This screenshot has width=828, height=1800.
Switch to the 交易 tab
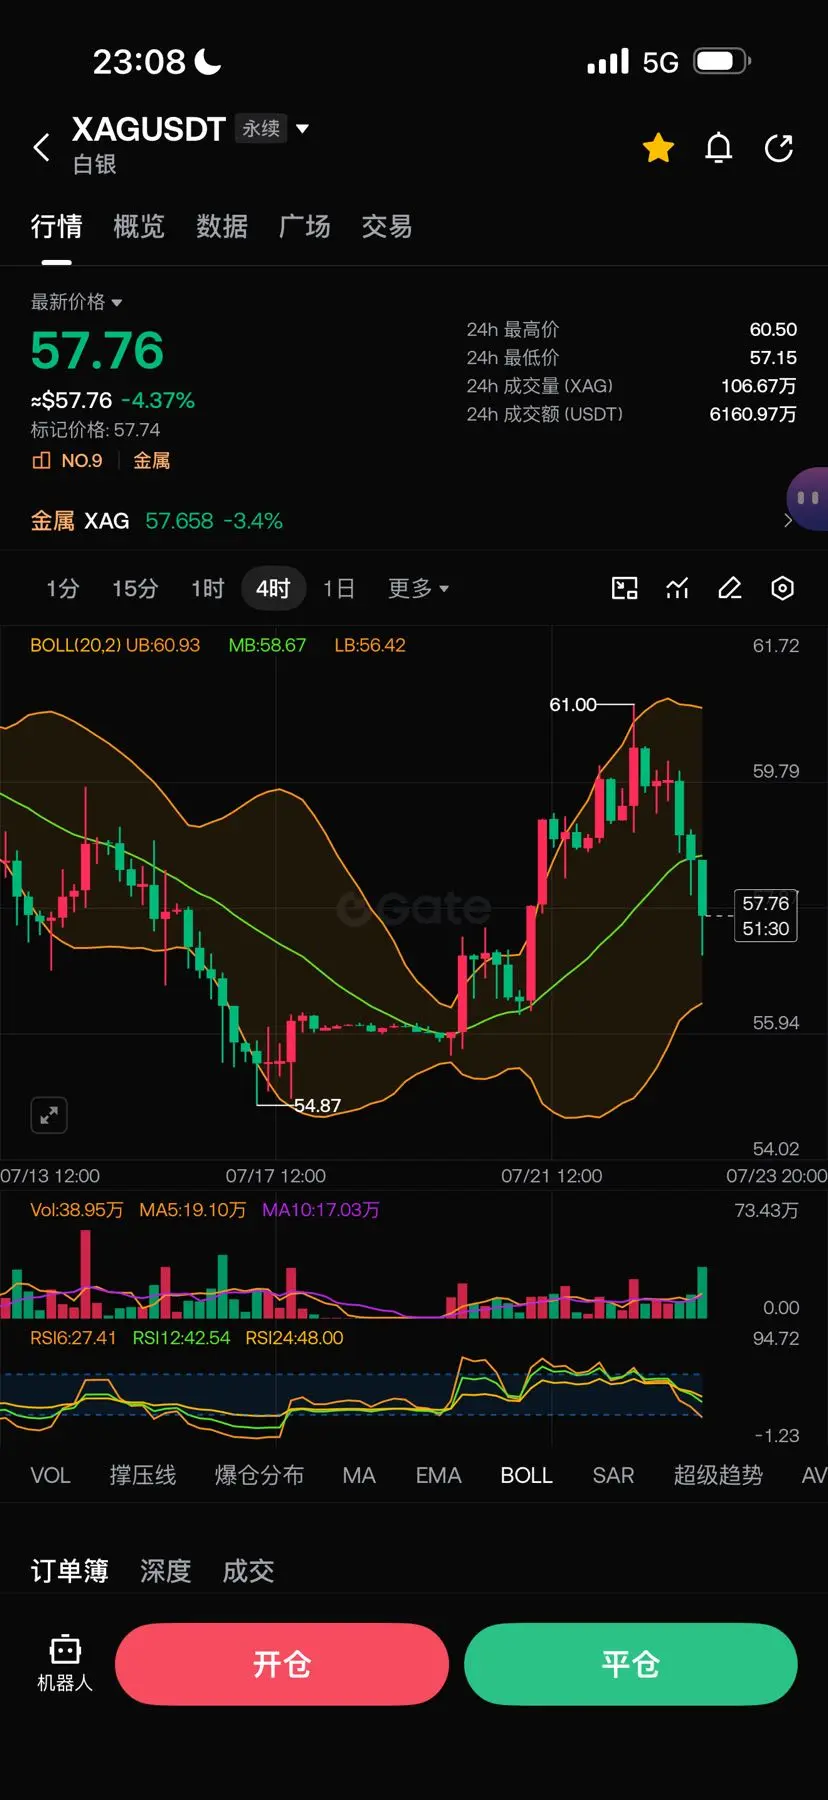(387, 227)
